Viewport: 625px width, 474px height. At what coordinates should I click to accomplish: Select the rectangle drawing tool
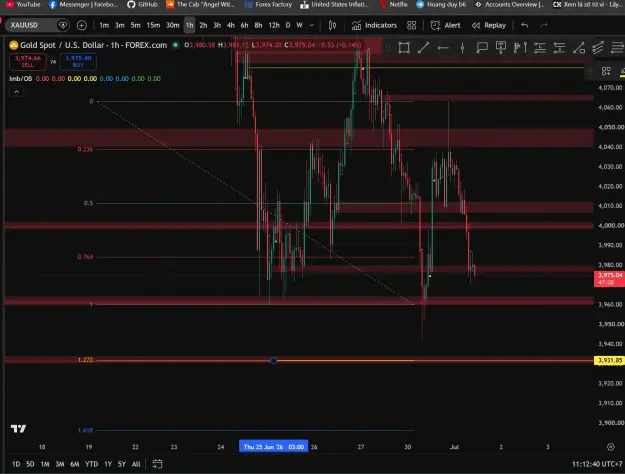tap(404, 48)
